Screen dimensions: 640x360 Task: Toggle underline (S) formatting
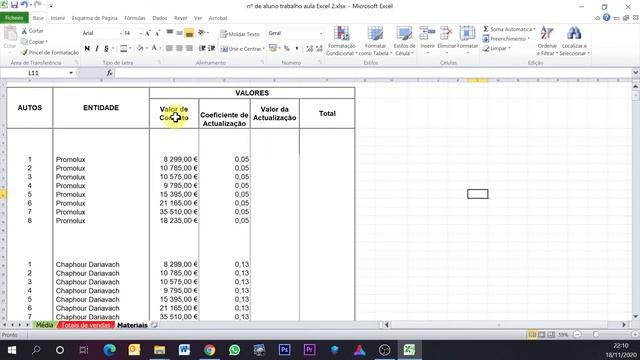[x=107, y=49]
